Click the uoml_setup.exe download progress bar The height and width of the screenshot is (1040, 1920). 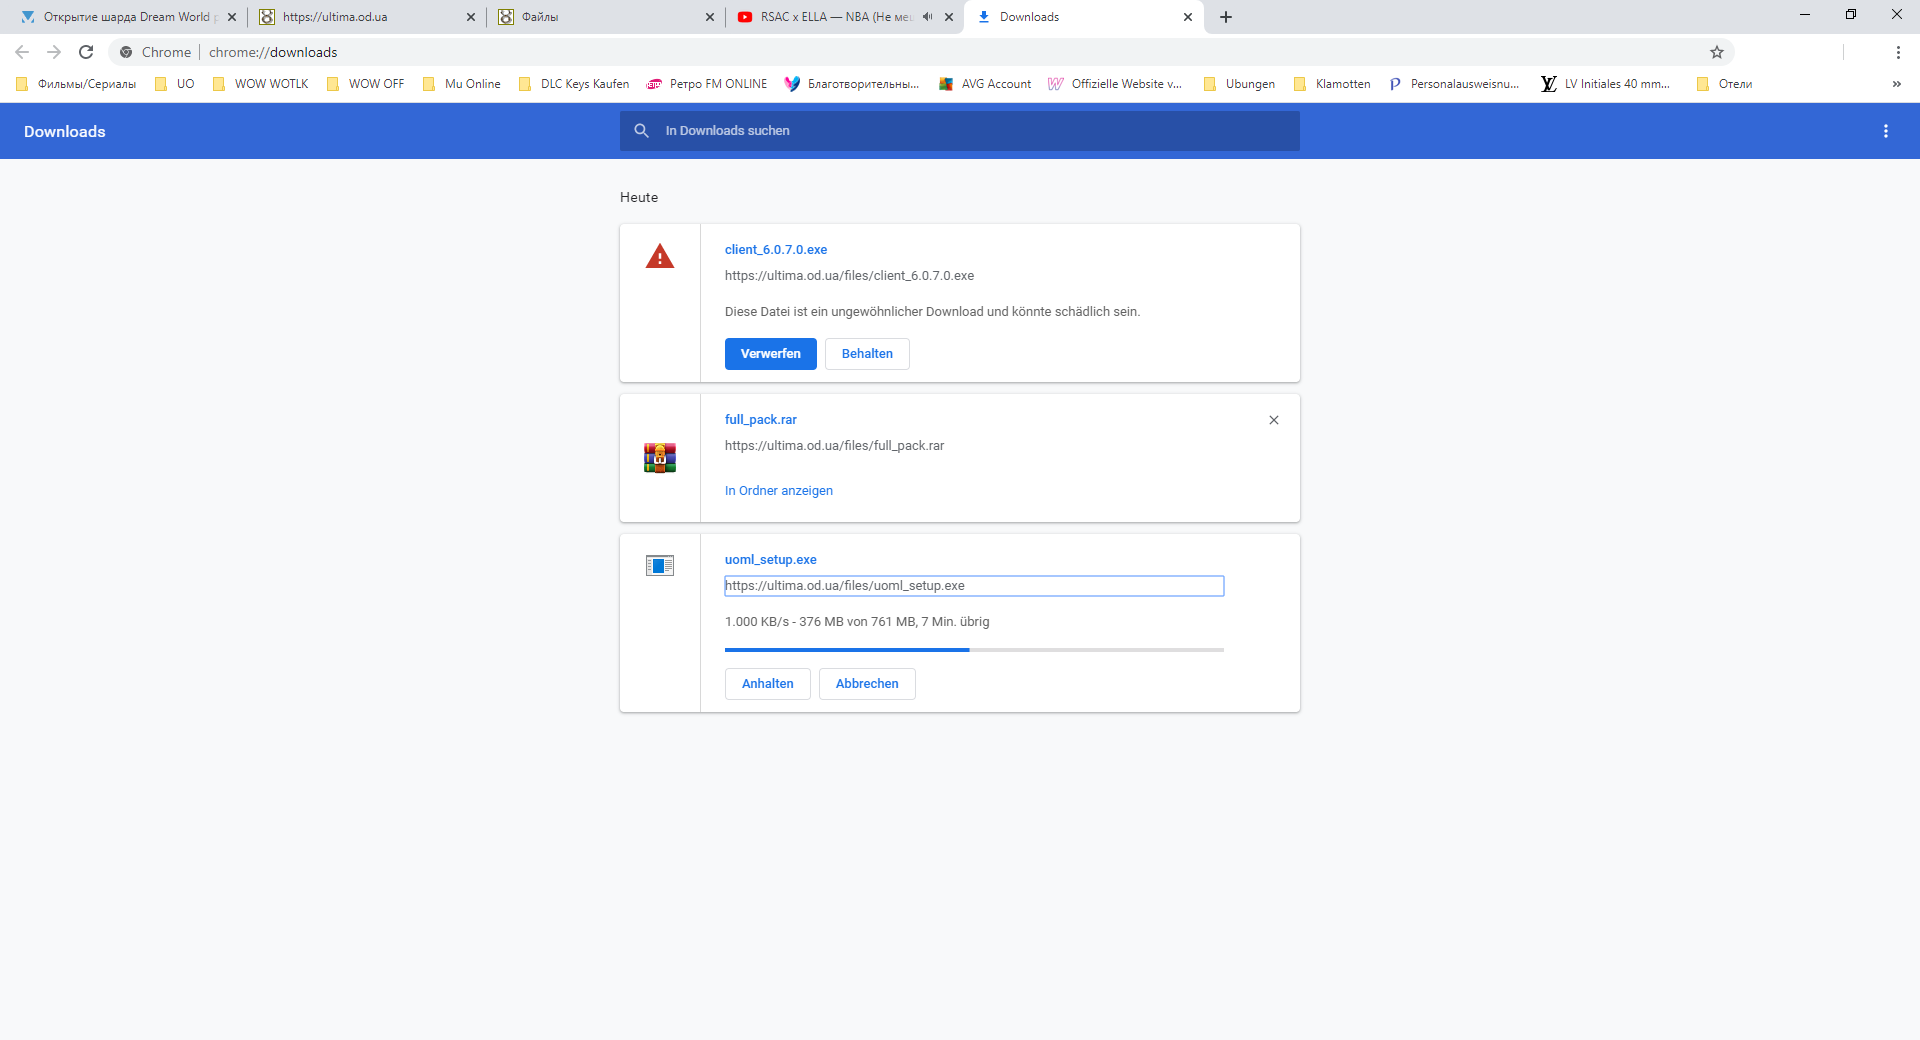974,650
